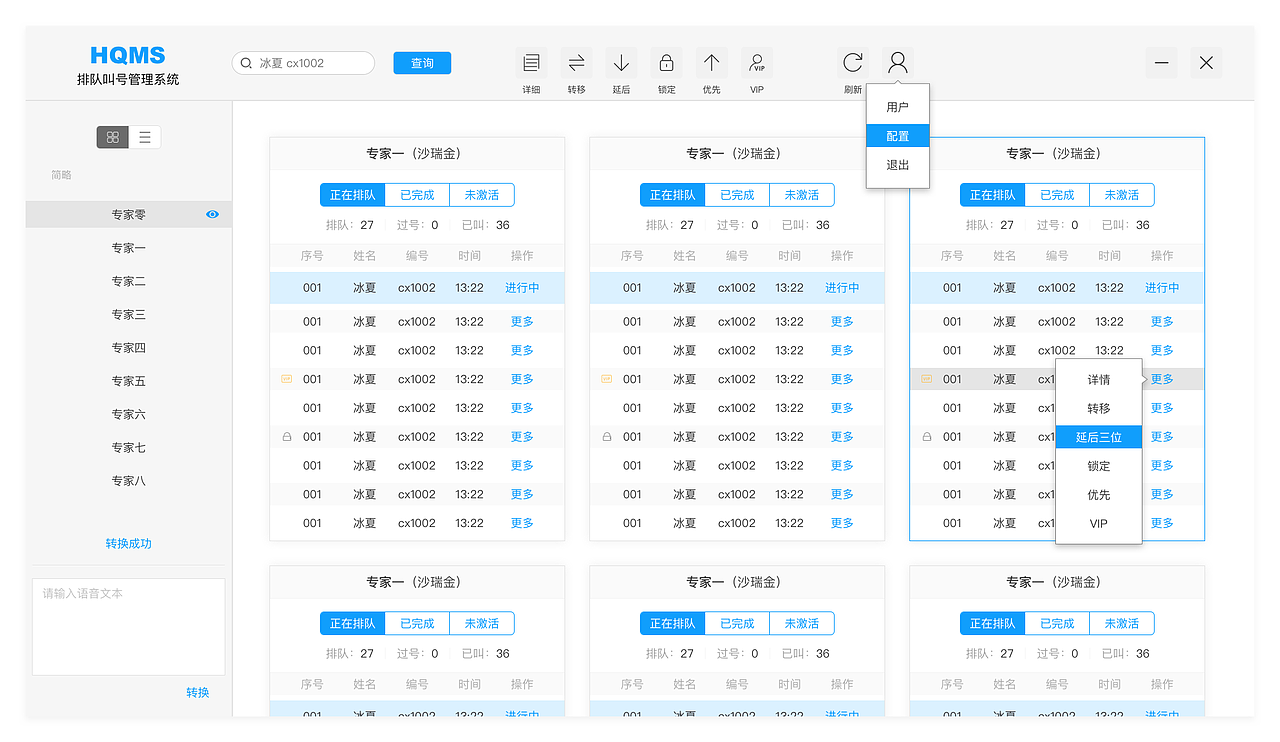This screenshot has height=742, width=1280.
Task: Toggle visibility eye icon next to 专家零
Action: coord(211,213)
